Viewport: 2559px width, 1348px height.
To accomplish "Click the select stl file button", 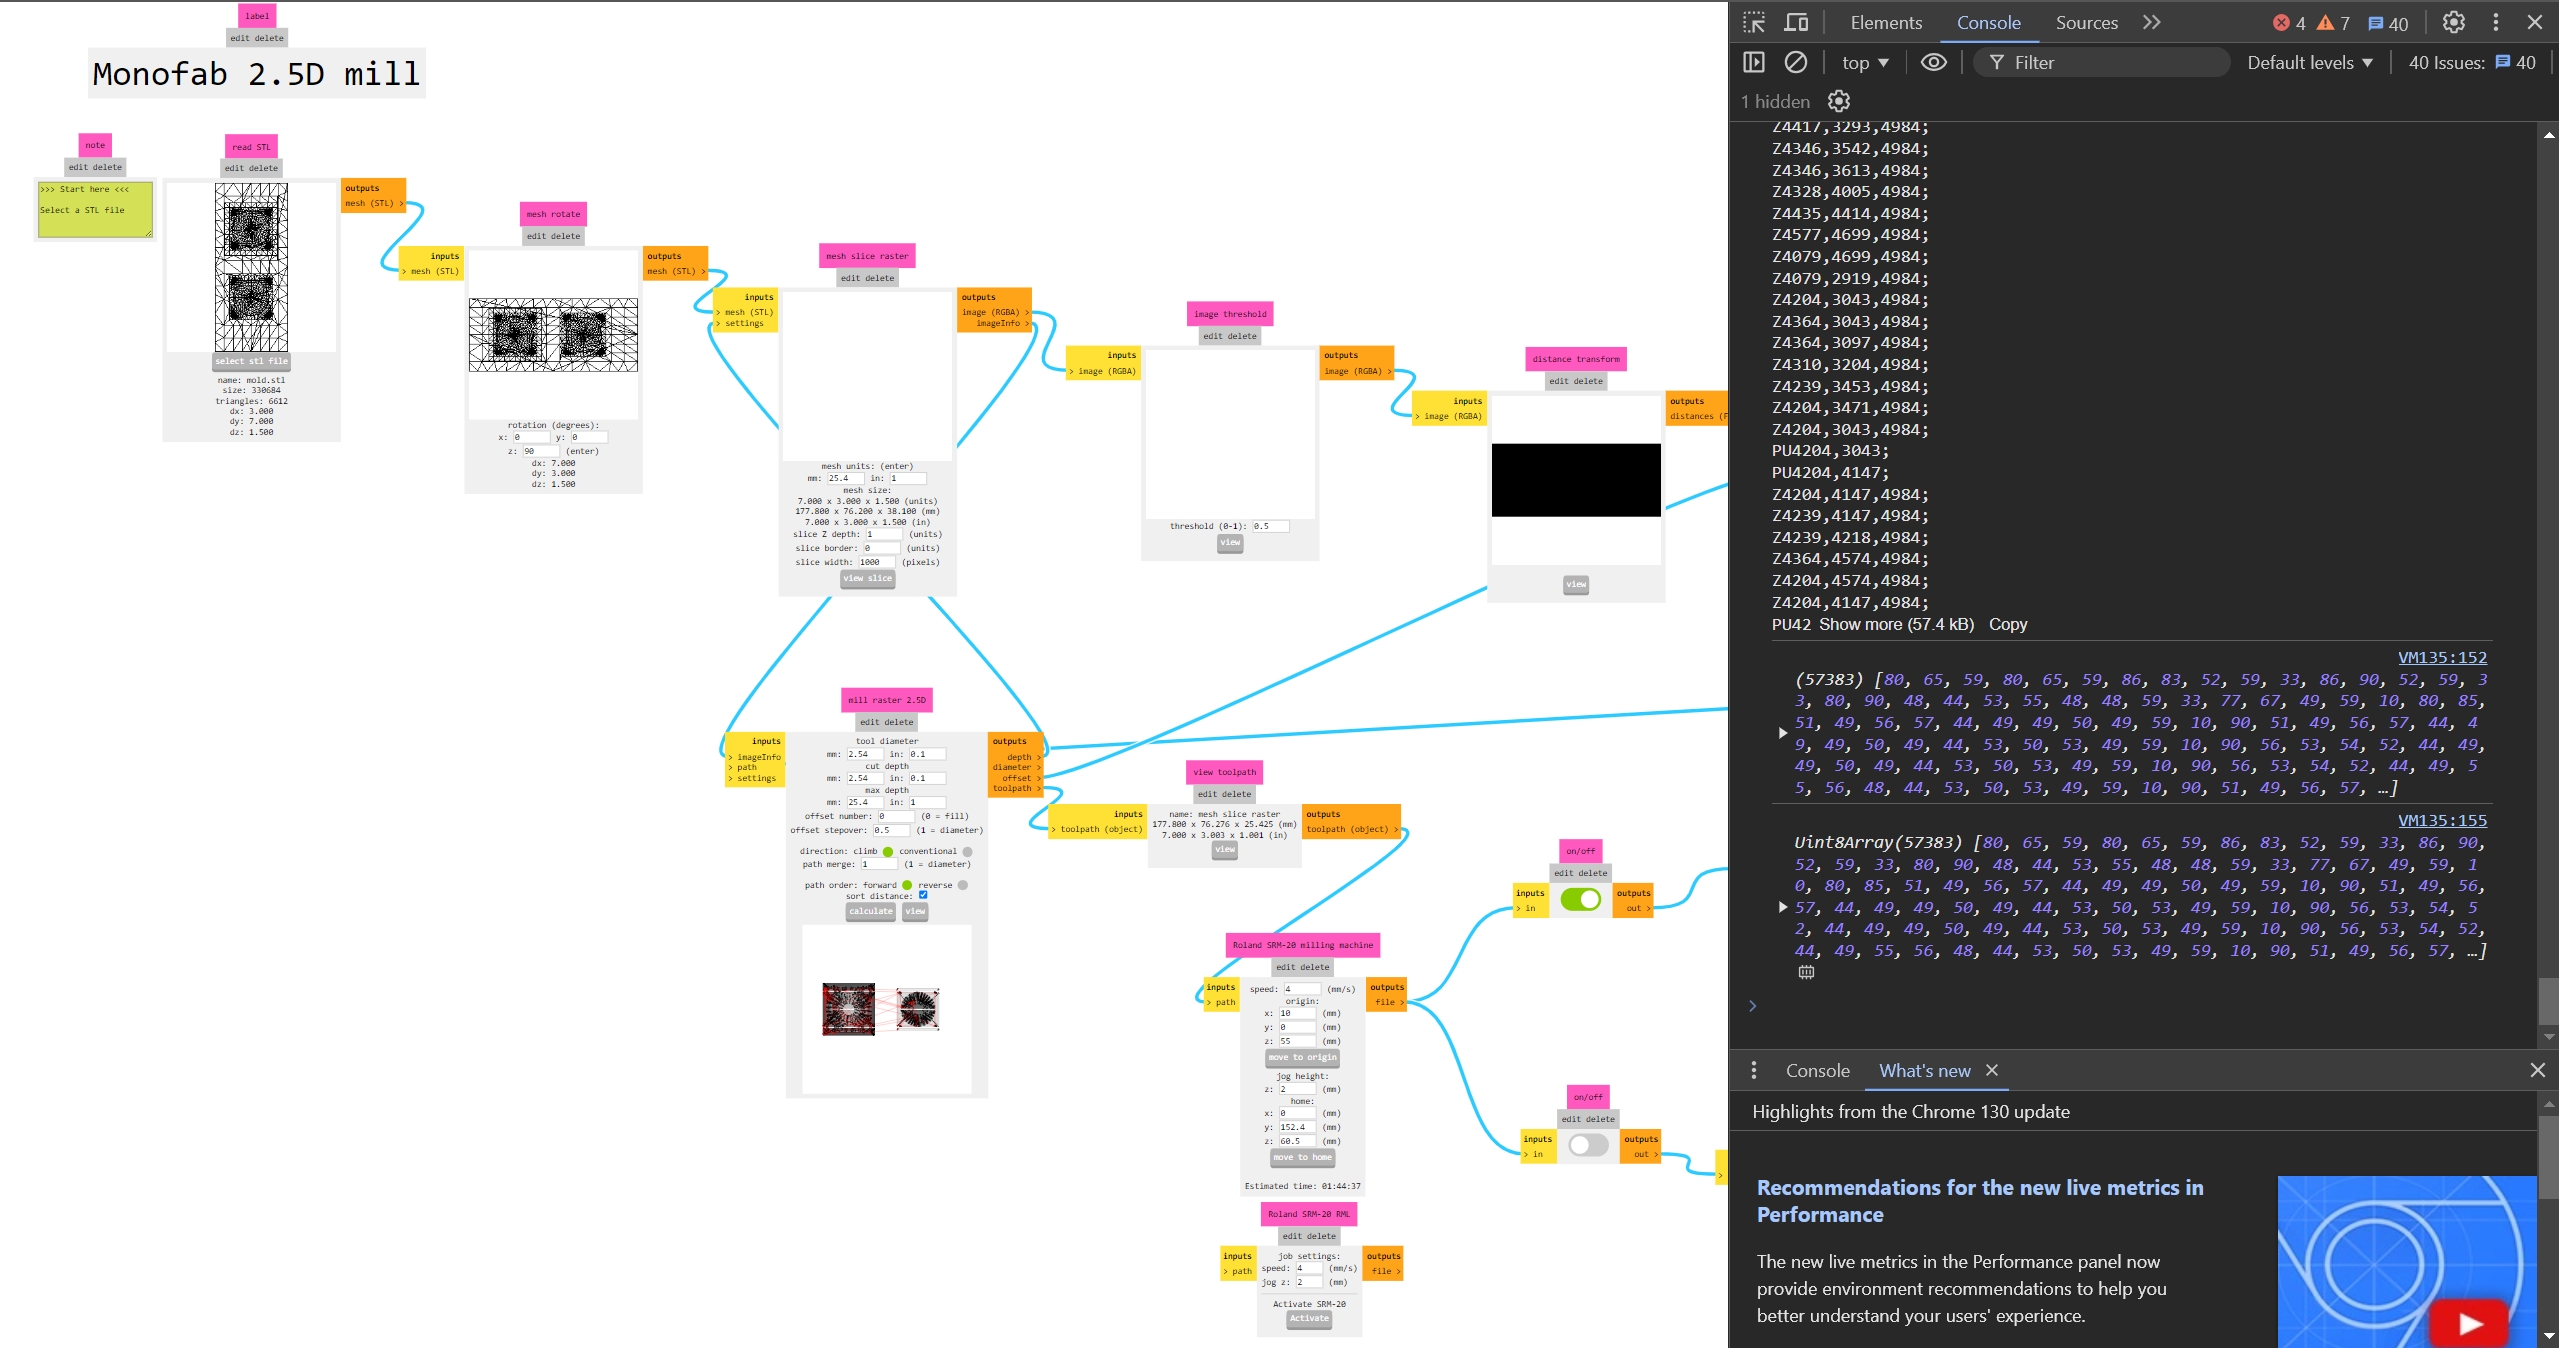I will point(251,361).
